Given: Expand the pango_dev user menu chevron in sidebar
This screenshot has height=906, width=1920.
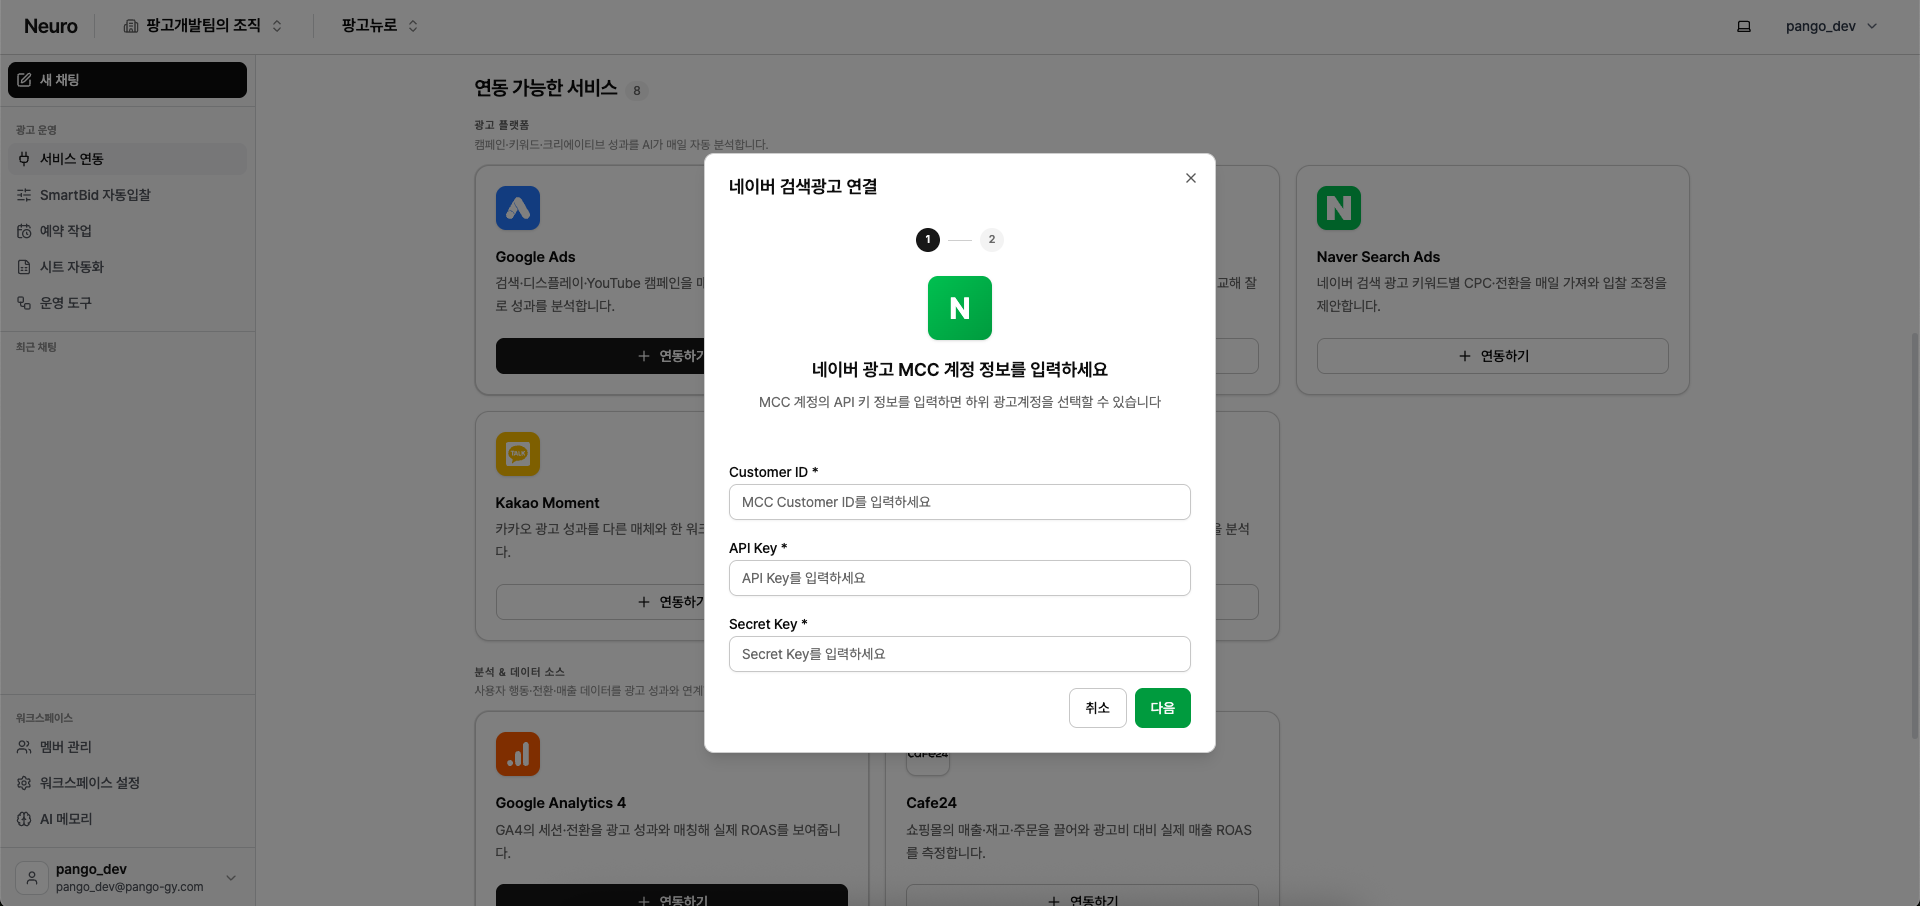Looking at the screenshot, I should pos(231,878).
